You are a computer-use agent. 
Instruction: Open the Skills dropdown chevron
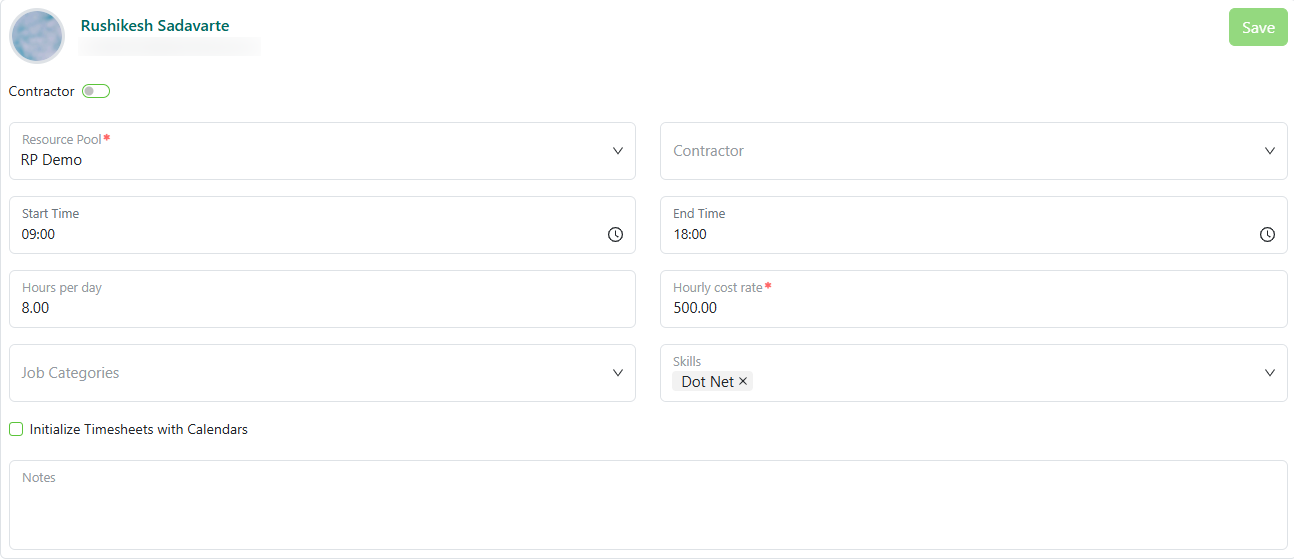click(1269, 373)
